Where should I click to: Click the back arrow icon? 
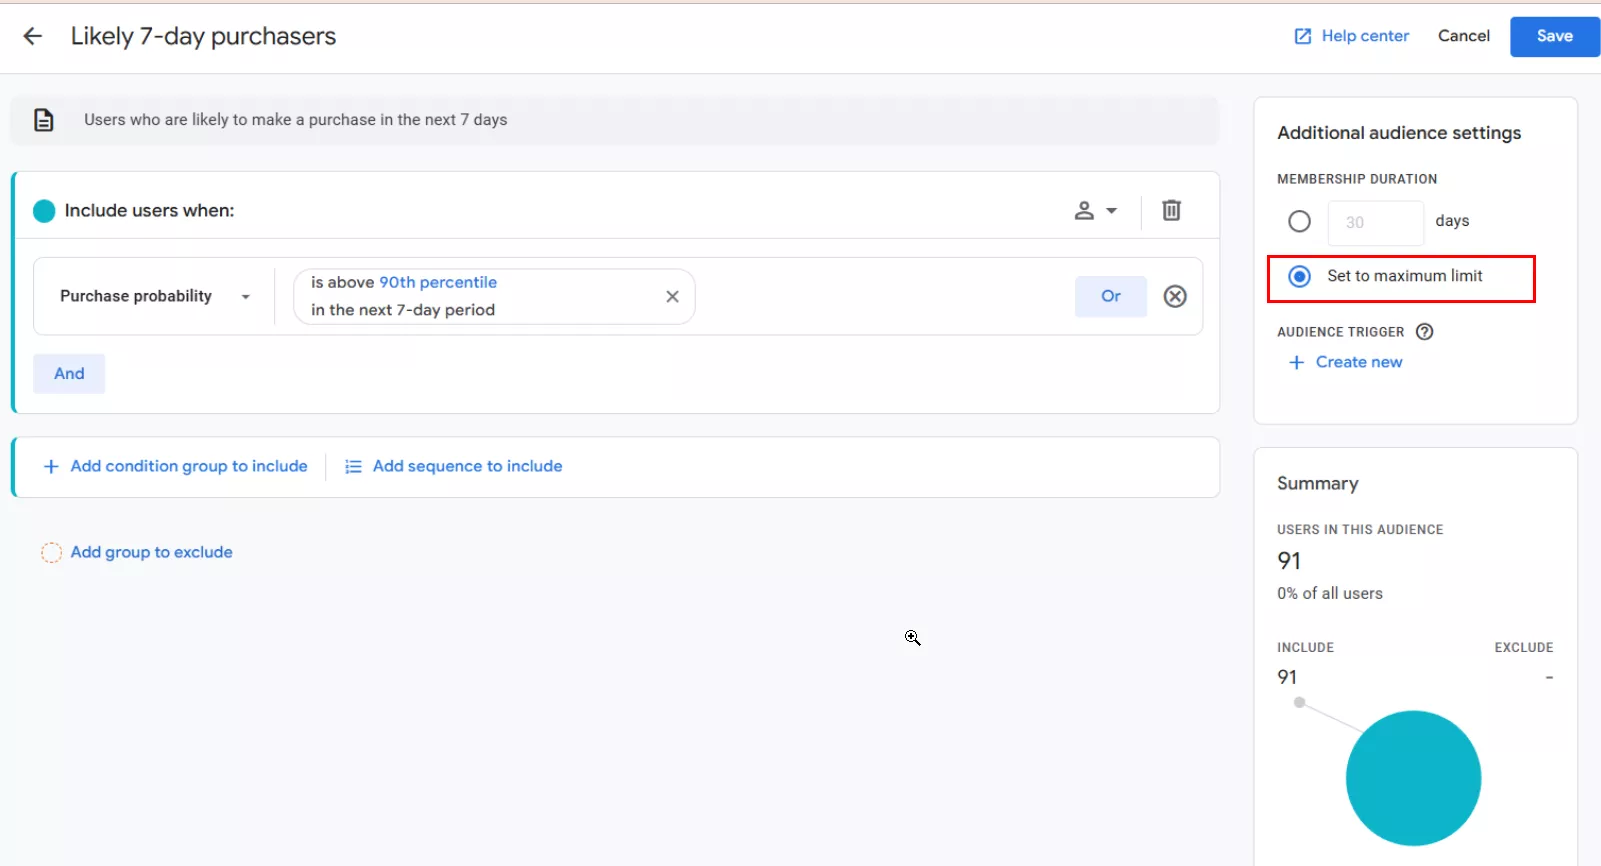32,36
